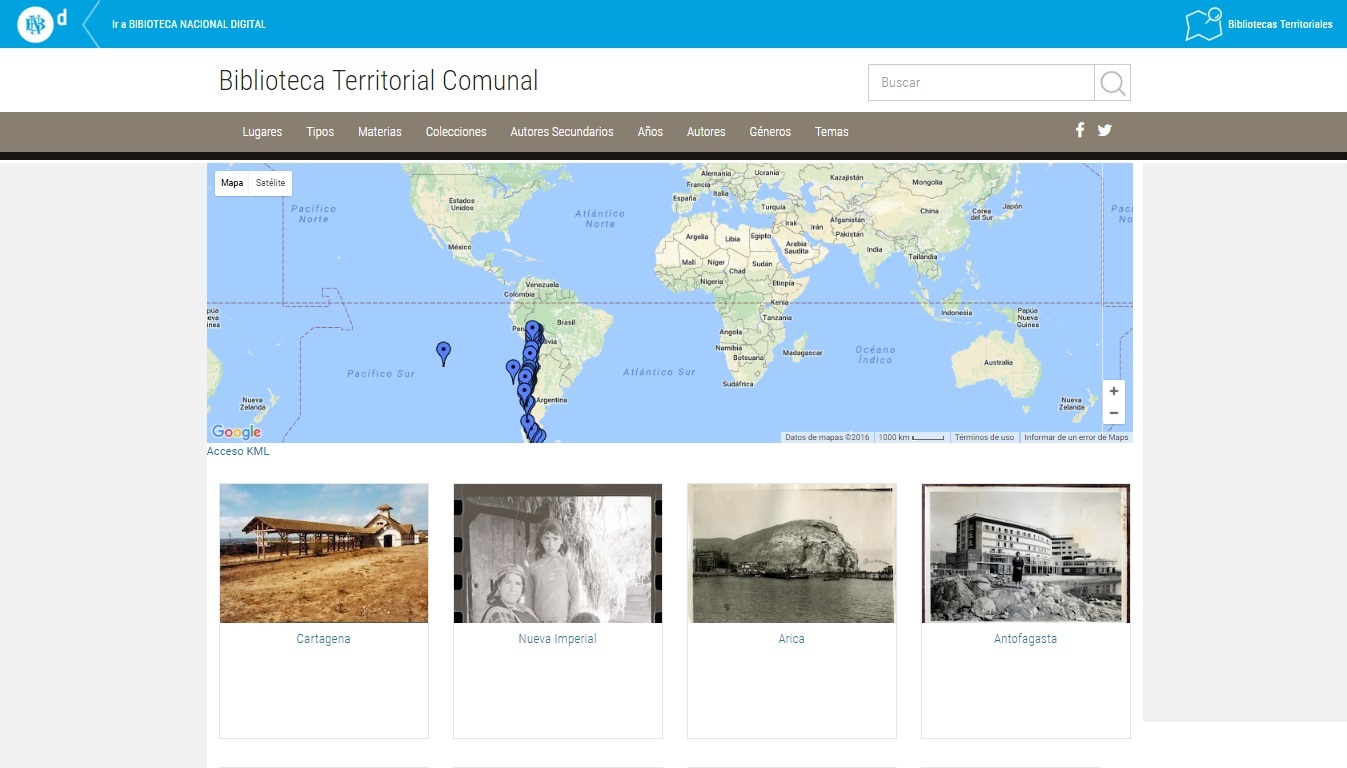Click into the Buscar search field
The height and width of the screenshot is (768, 1347).
(980, 83)
